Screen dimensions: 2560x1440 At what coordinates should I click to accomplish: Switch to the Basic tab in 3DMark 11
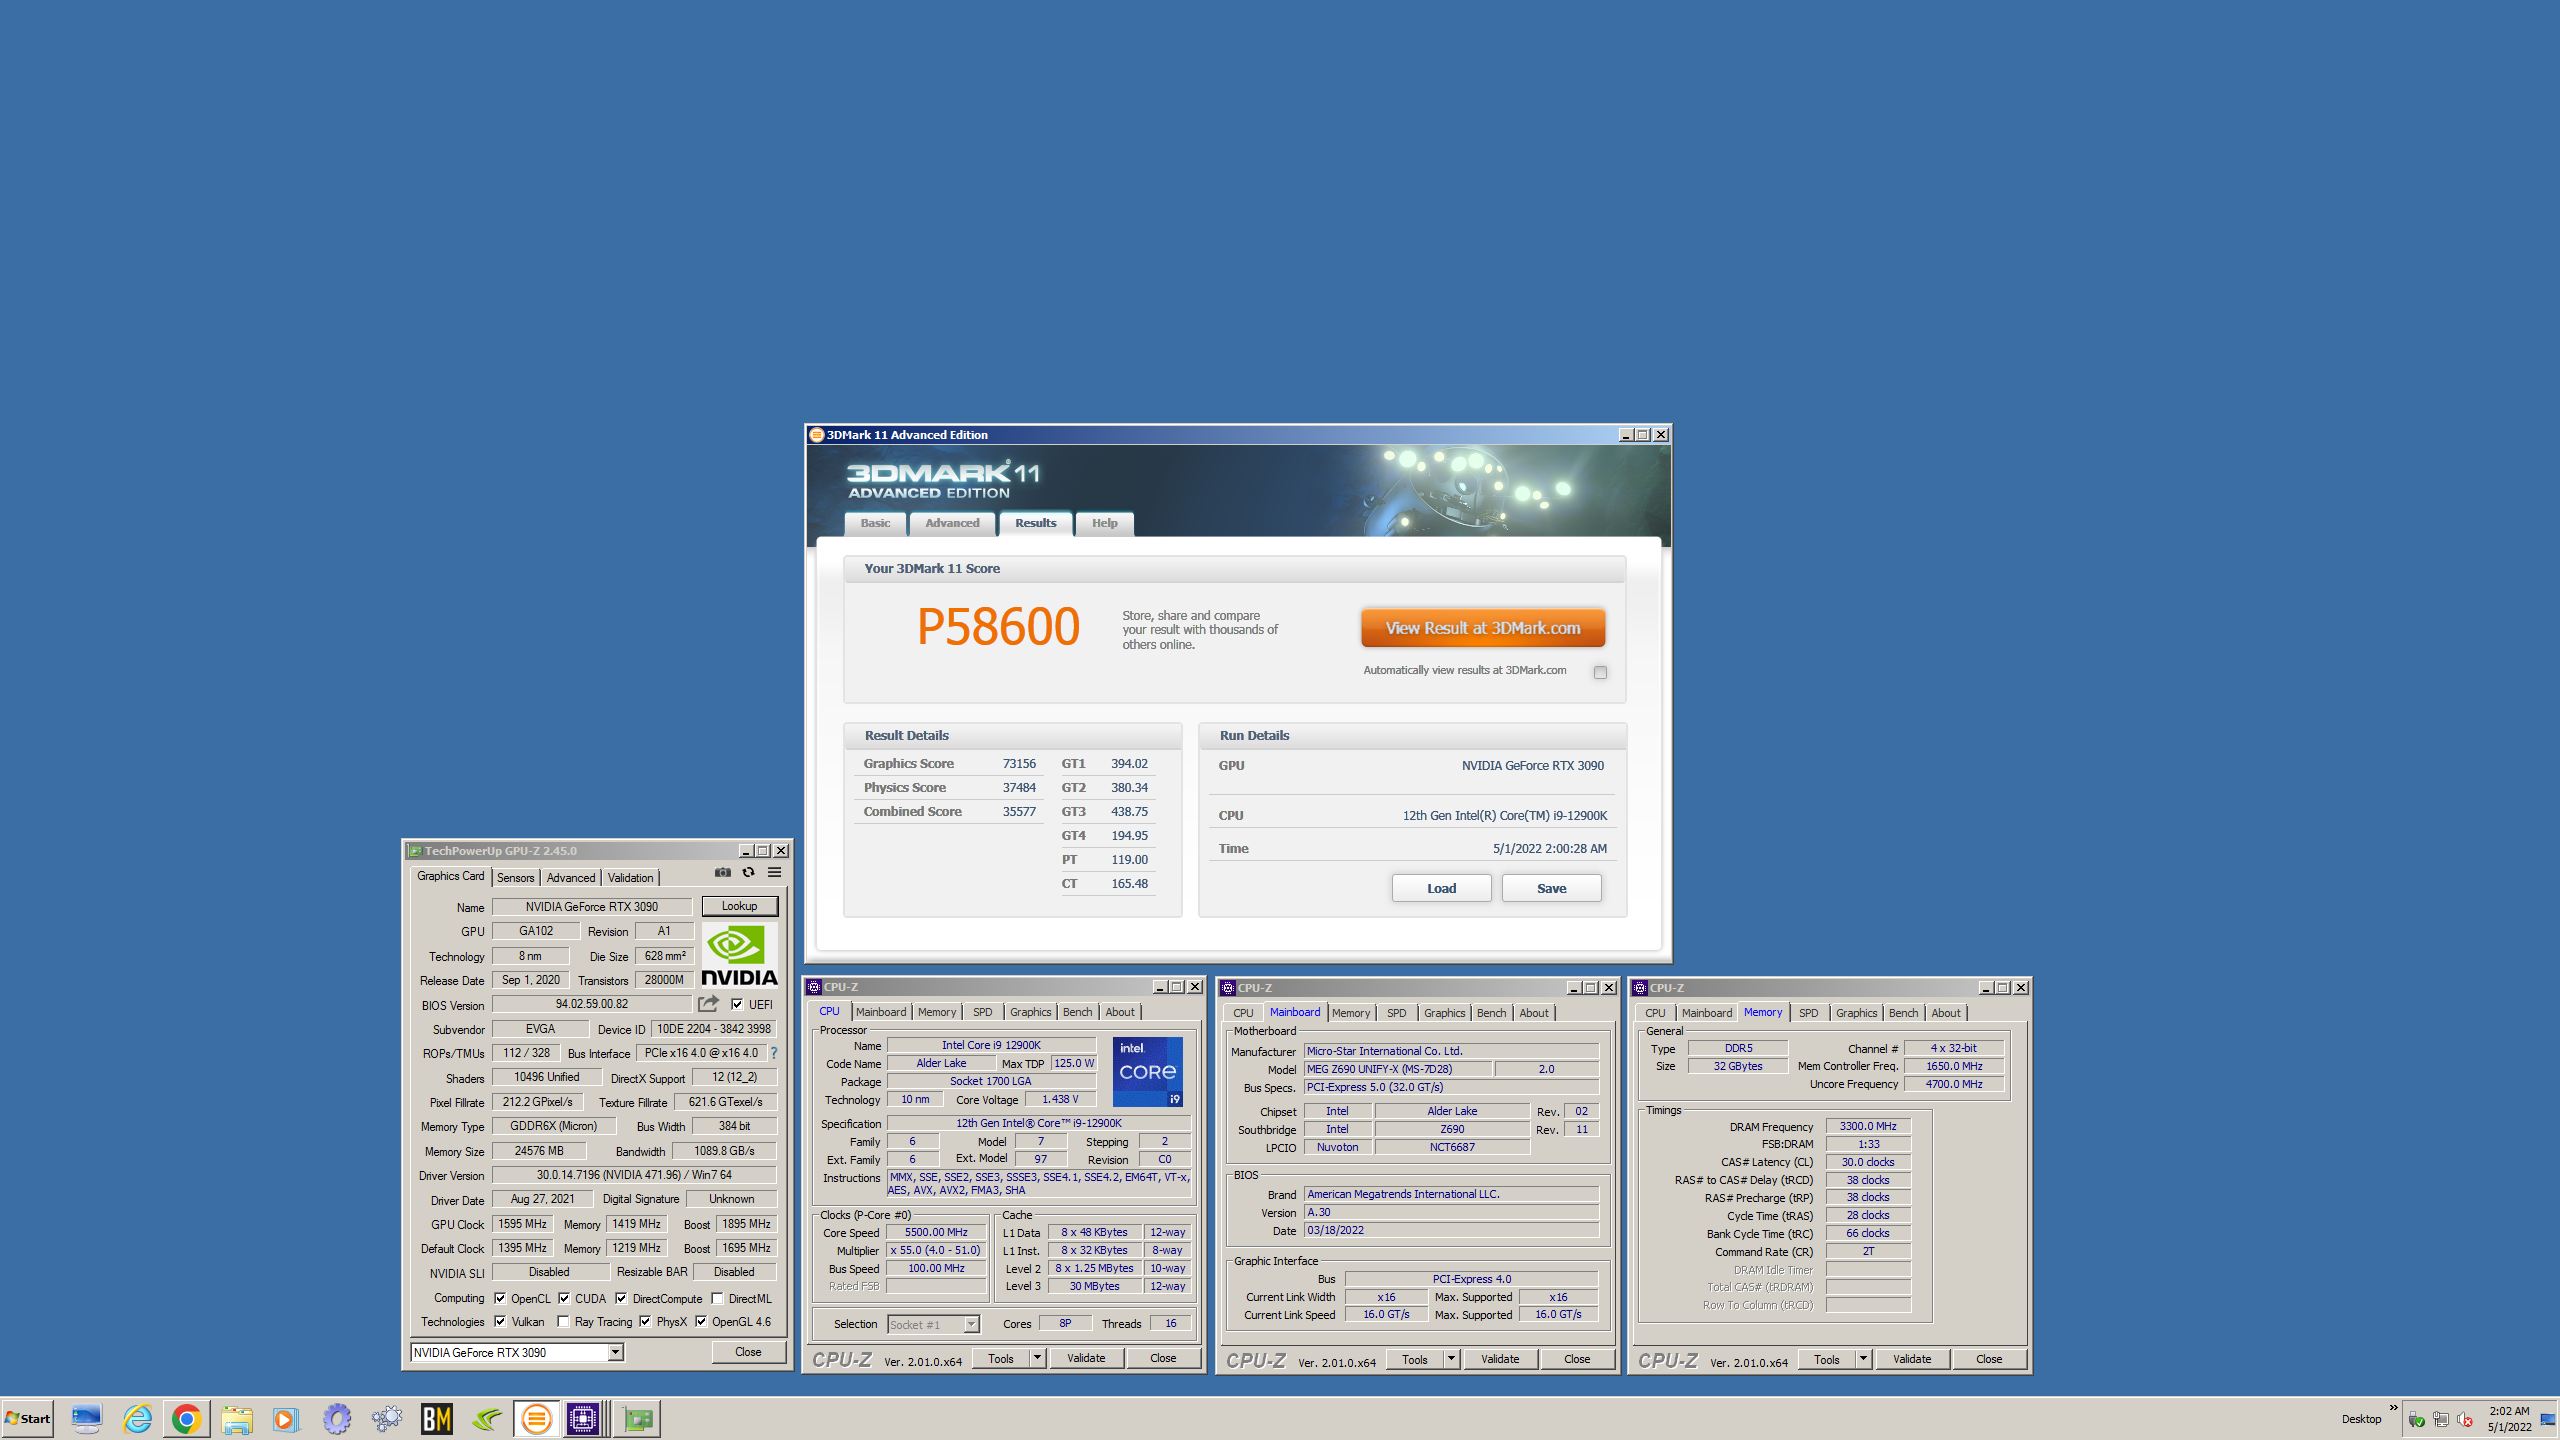[x=875, y=523]
